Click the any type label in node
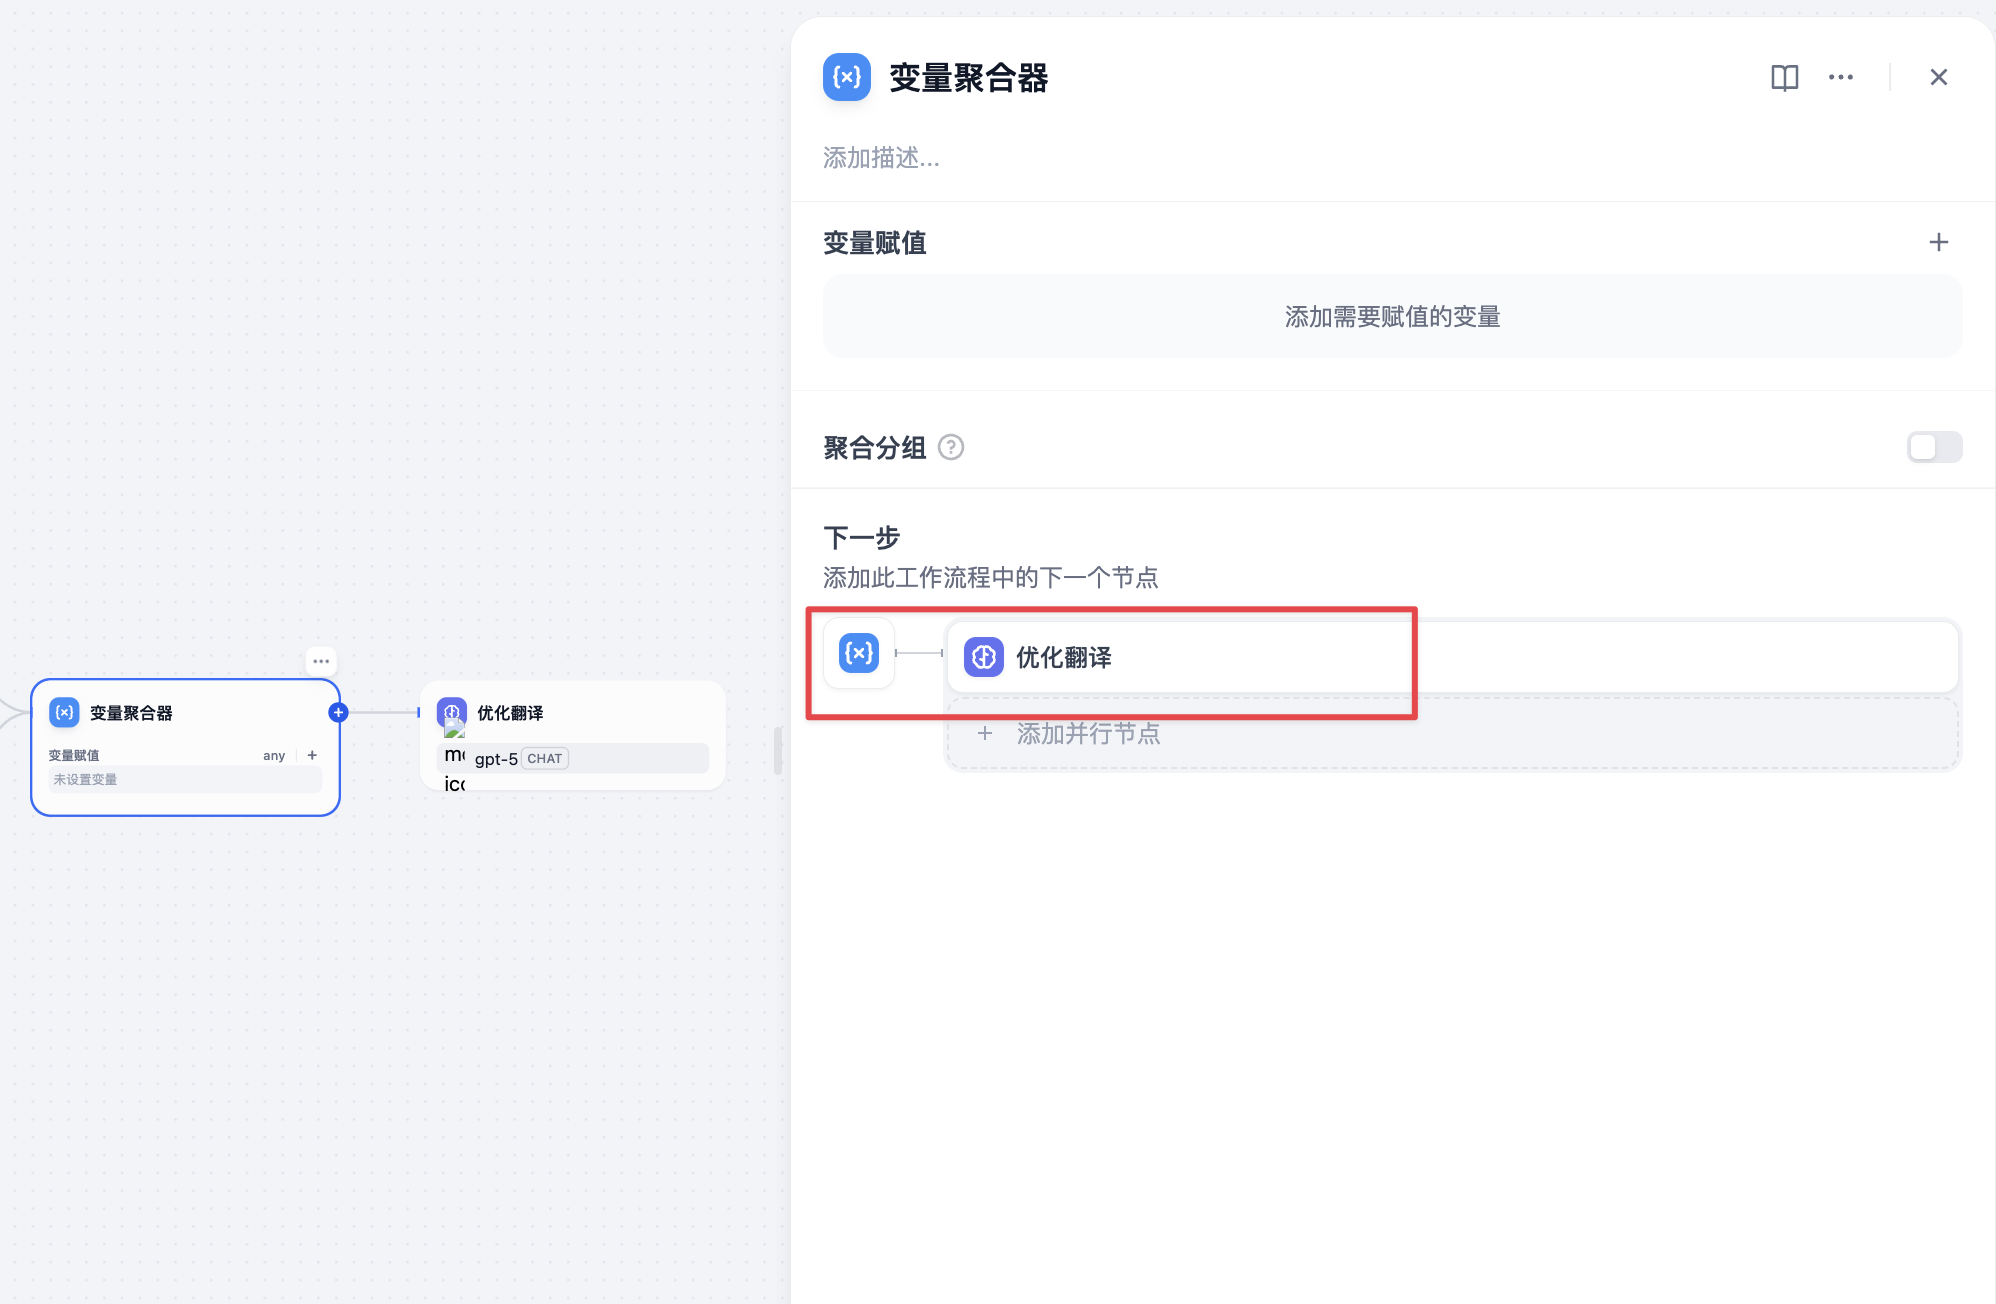Viewport: 1996px width, 1304px height. pyautogui.click(x=274, y=755)
